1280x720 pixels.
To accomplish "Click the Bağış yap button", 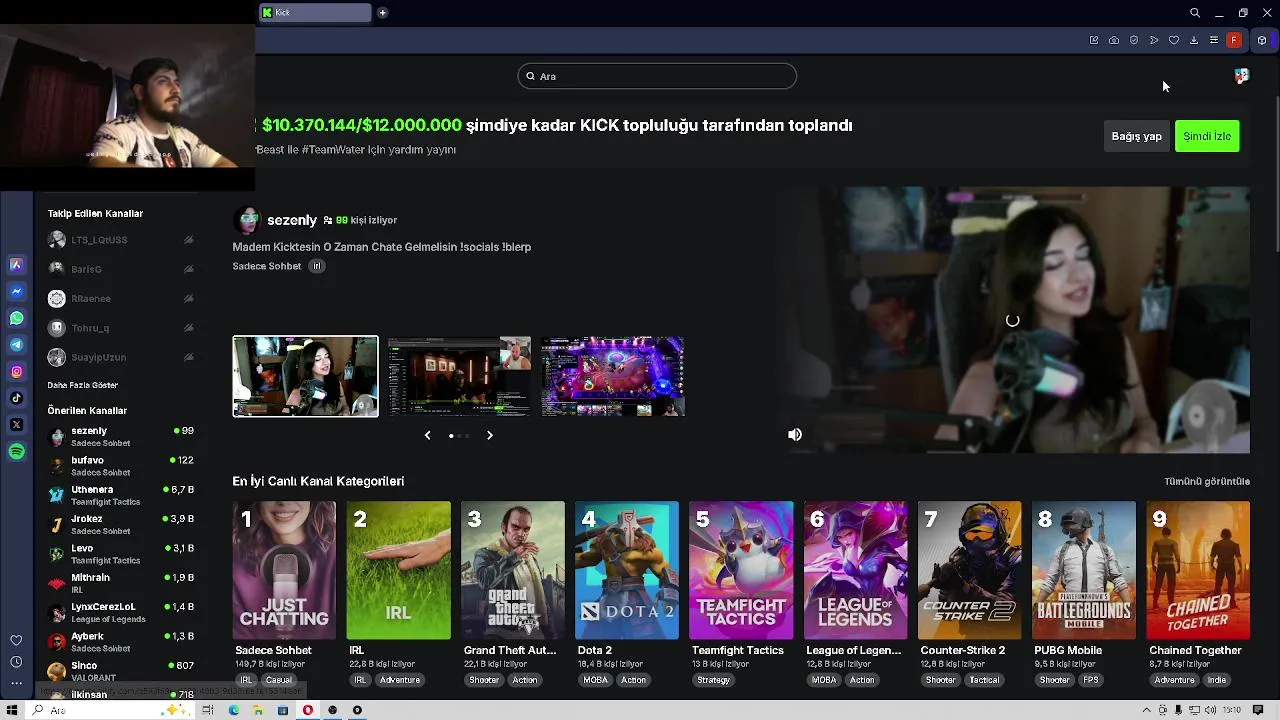I will pos(1136,136).
